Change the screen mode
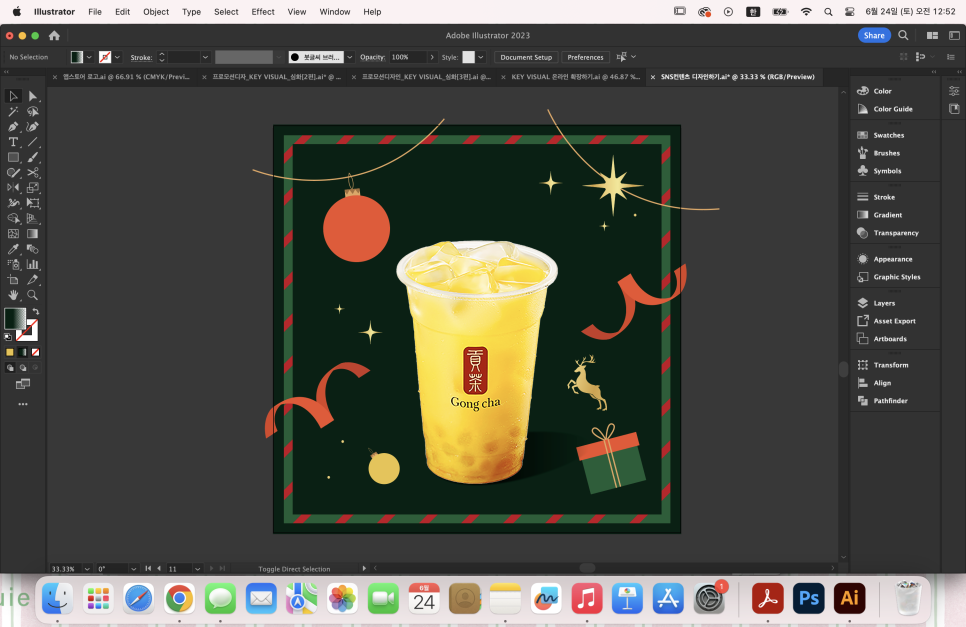This screenshot has height=627, width=966. pyautogui.click(x=23, y=384)
